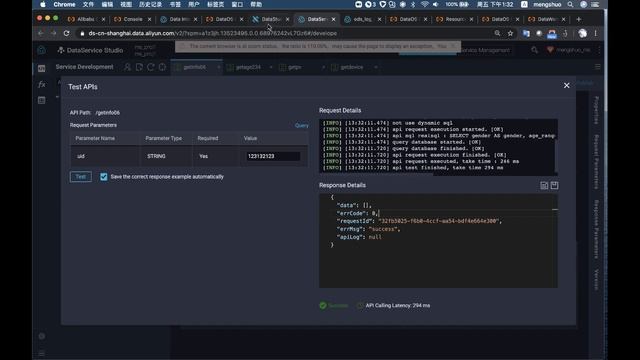The image size is (640, 360).
Task: Open the API list sidebar icon
Action: pyautogui.click(x=42, y=68)
